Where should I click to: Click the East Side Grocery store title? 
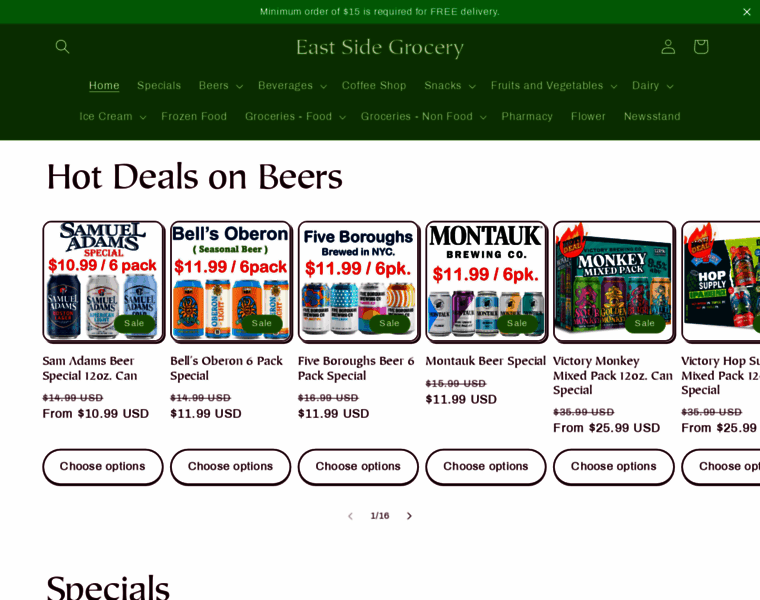[x=380, y=47]
